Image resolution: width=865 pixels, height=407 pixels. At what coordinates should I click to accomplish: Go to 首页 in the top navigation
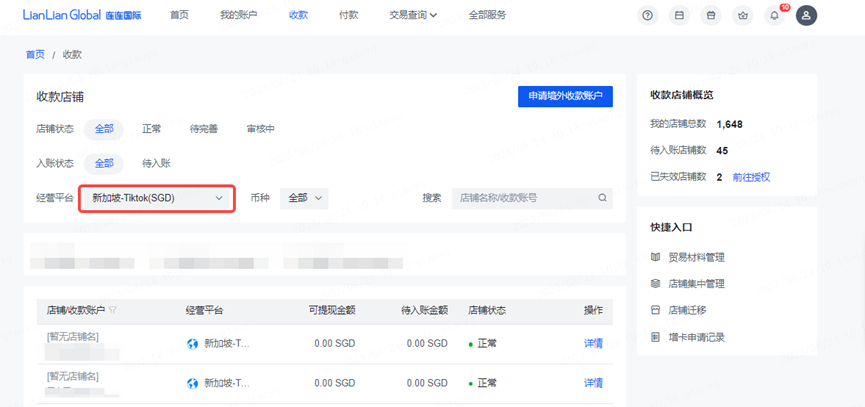tap(179, 15)
